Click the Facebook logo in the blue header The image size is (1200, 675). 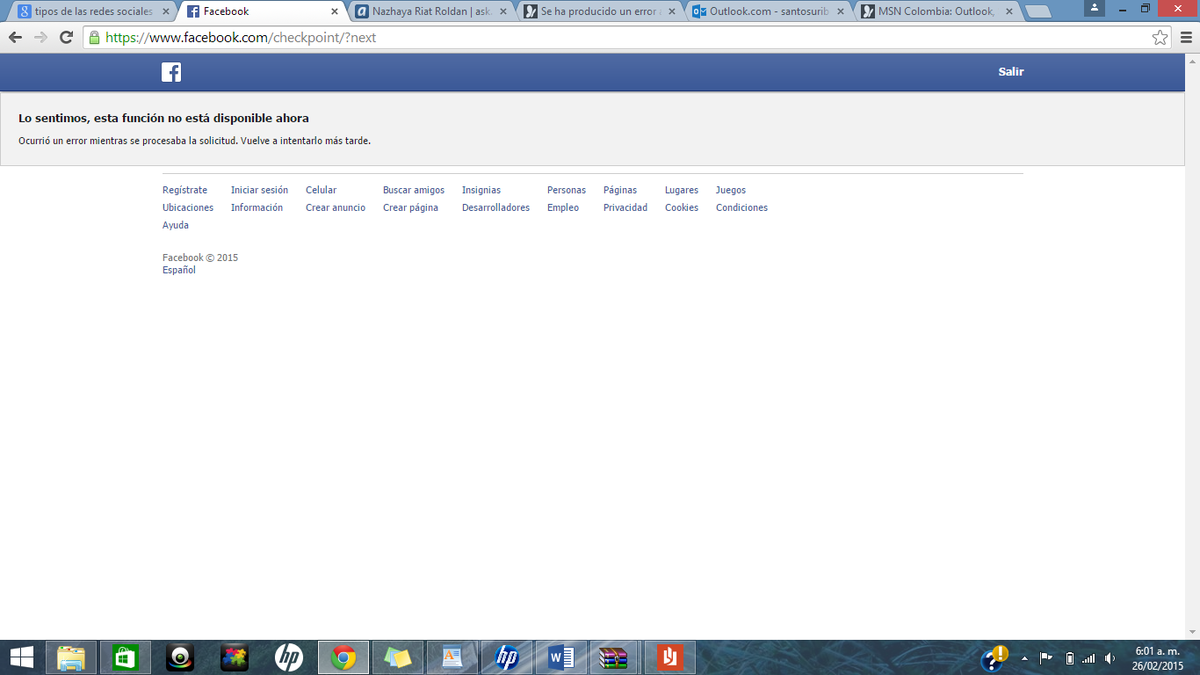(x=172, y=72)
